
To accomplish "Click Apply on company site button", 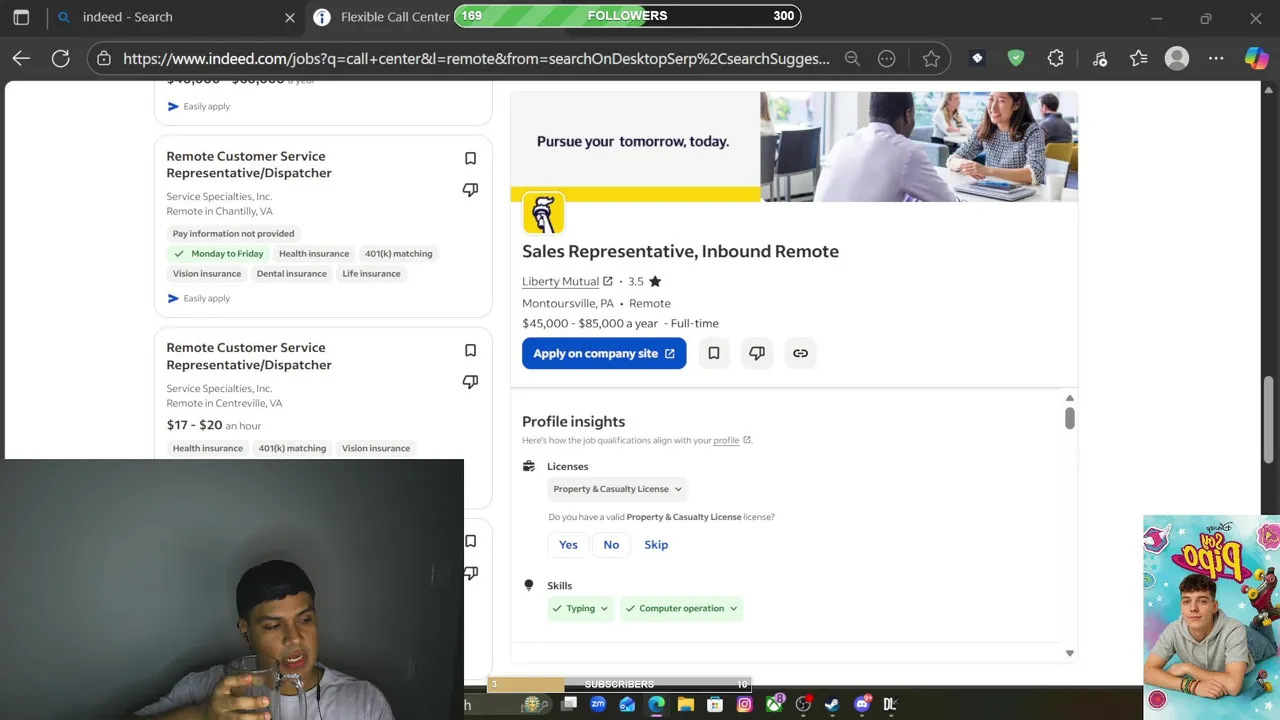I will [x=604, y=353].
